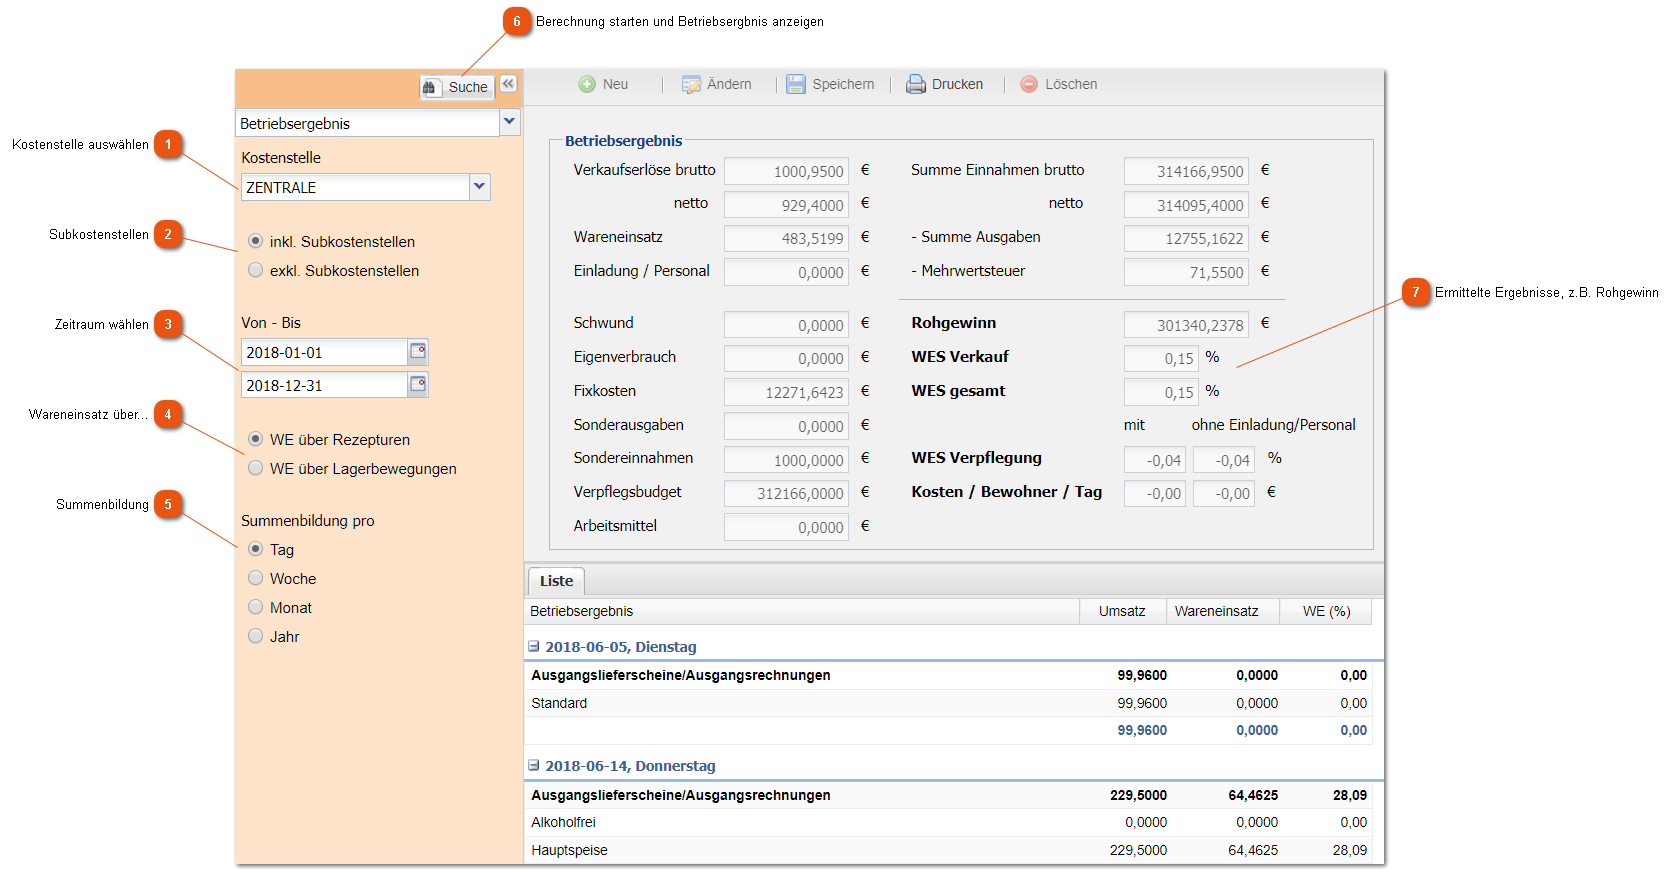Screen dimensions: 1675x873
Task: Select Tag summation radio button
Action: (256, 549)
